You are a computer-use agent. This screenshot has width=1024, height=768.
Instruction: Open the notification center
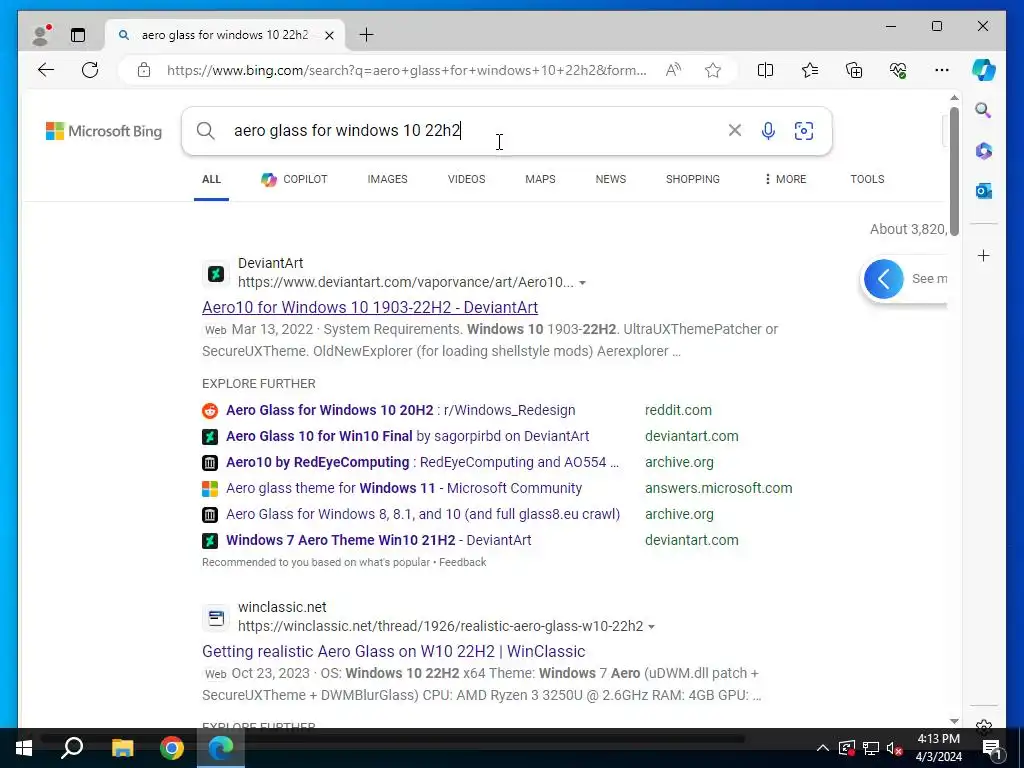pos(991,748)
